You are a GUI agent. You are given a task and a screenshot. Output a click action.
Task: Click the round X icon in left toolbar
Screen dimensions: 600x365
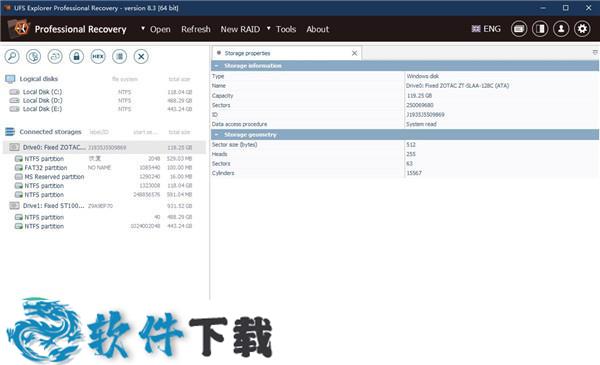tap(141, 57)
